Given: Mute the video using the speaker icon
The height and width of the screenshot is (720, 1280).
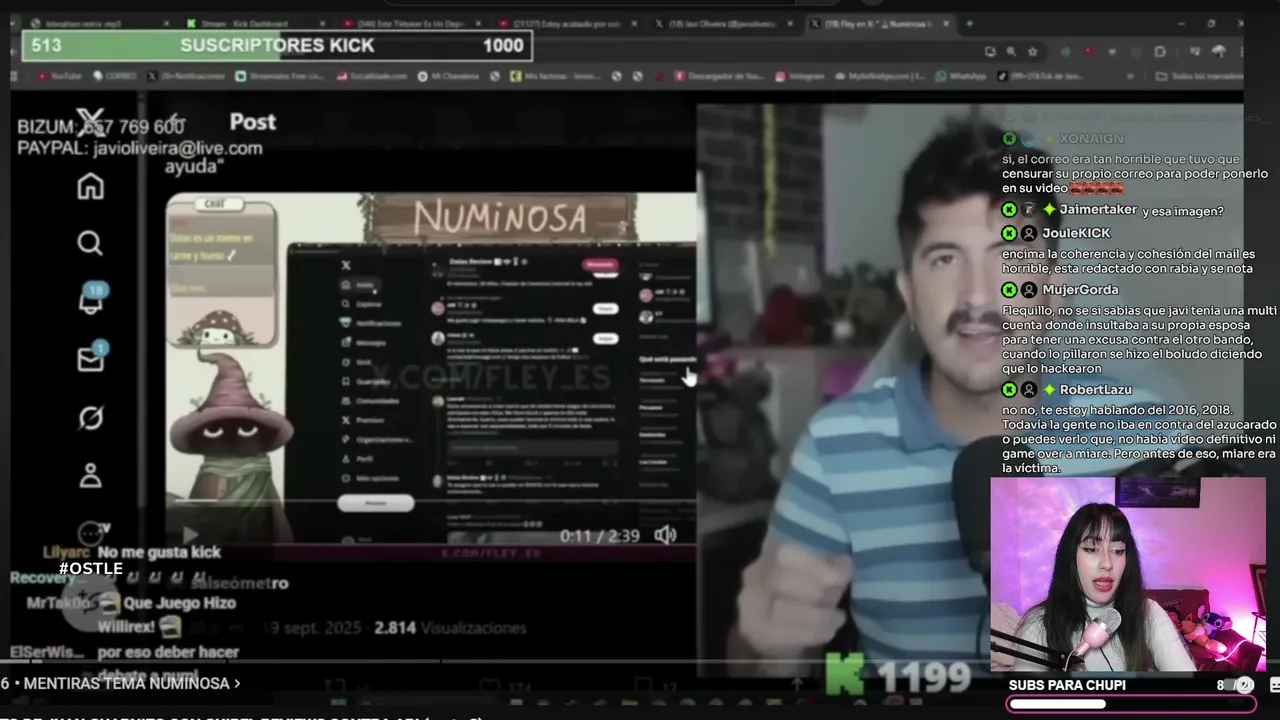Looking at the screenshot, I should [665, 535].
